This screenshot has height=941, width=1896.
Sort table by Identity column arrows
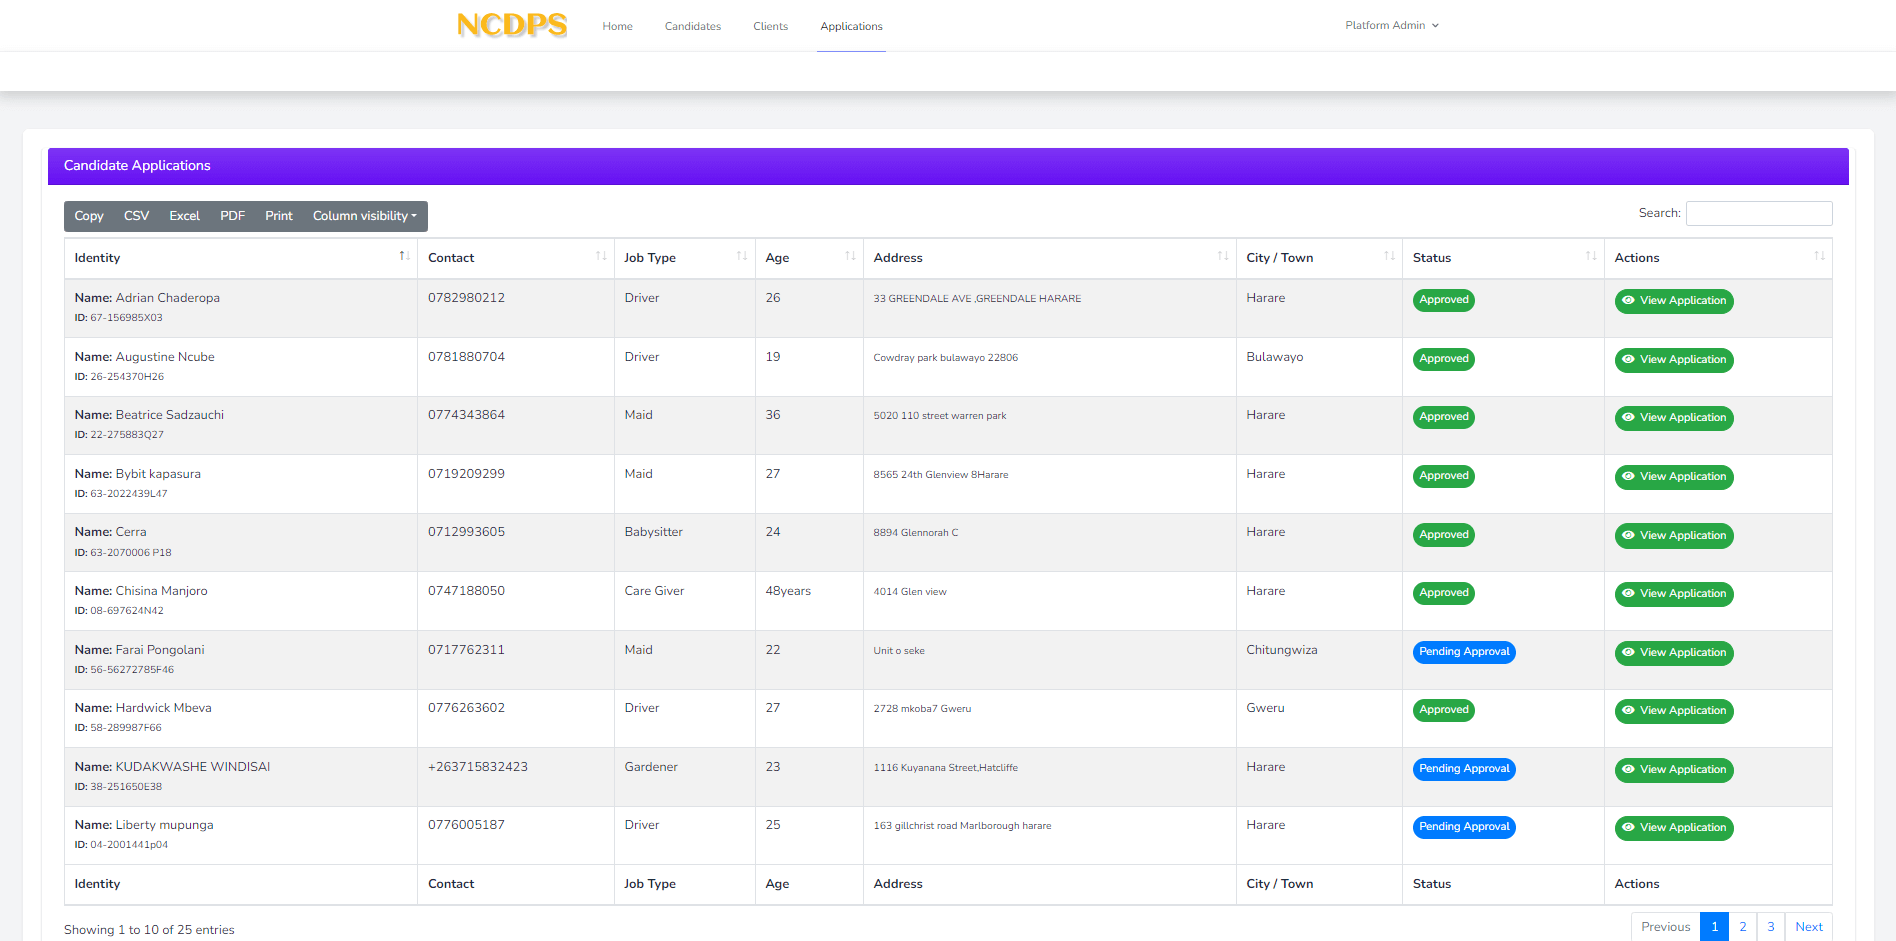pos(404,256)
